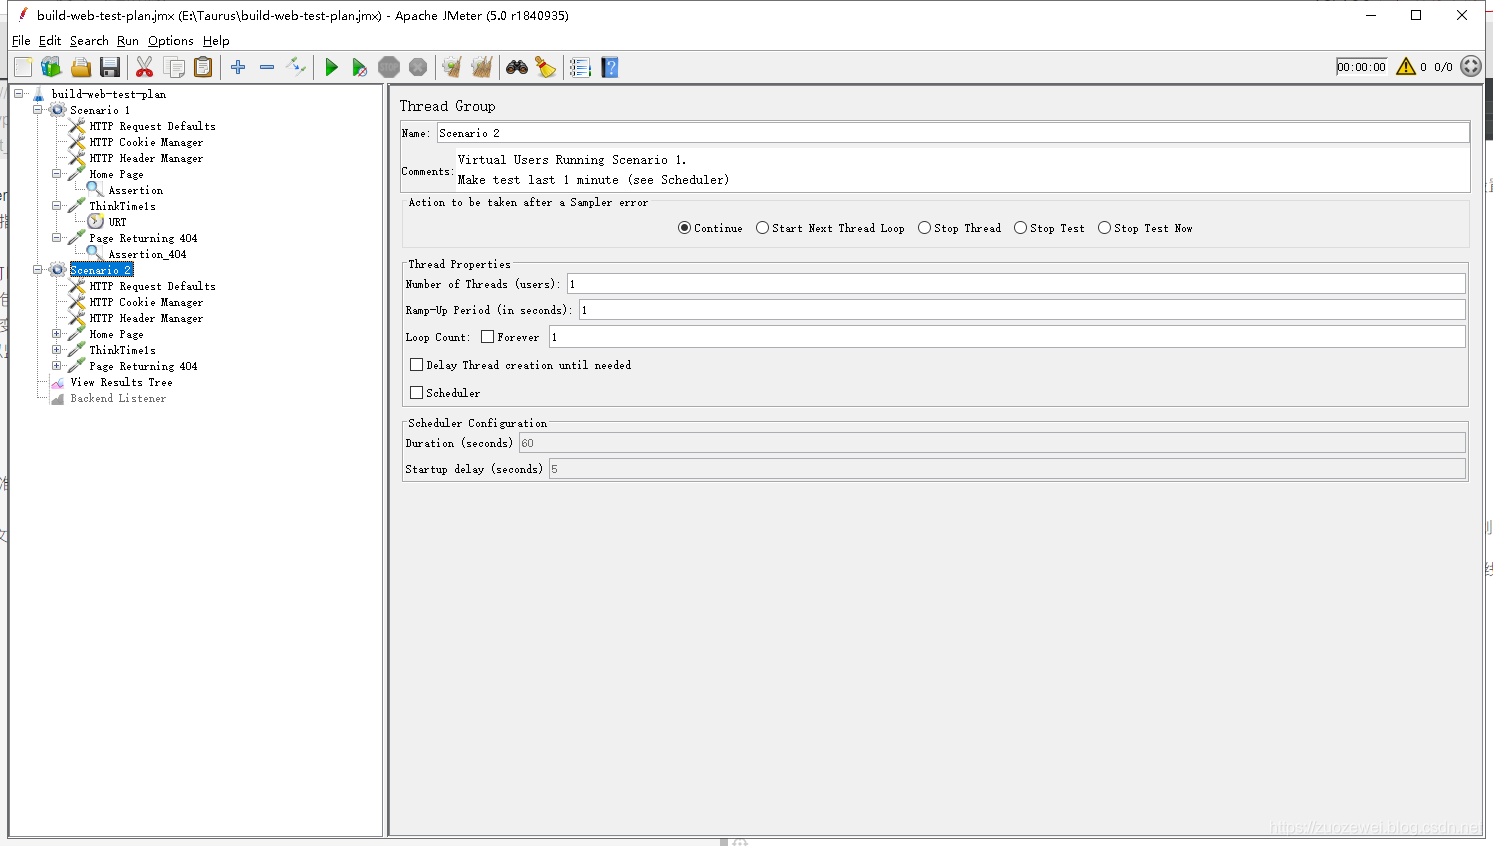Click the Name field containing Scenario 2
The width and height of the screenshot is (1493, 846).
953,133
